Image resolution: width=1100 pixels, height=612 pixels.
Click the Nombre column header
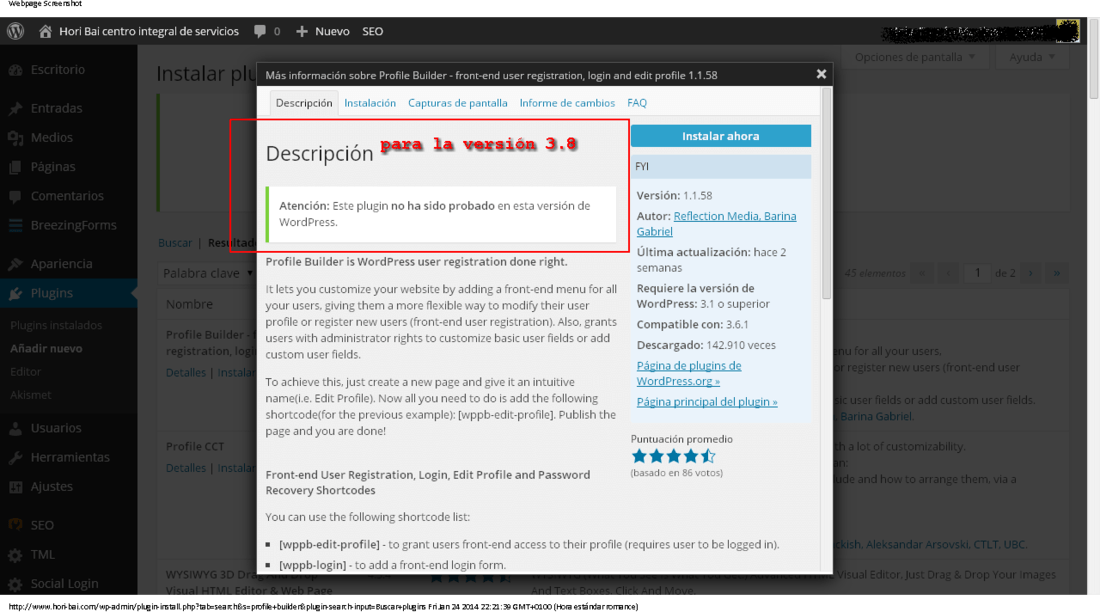pos(189,304)
